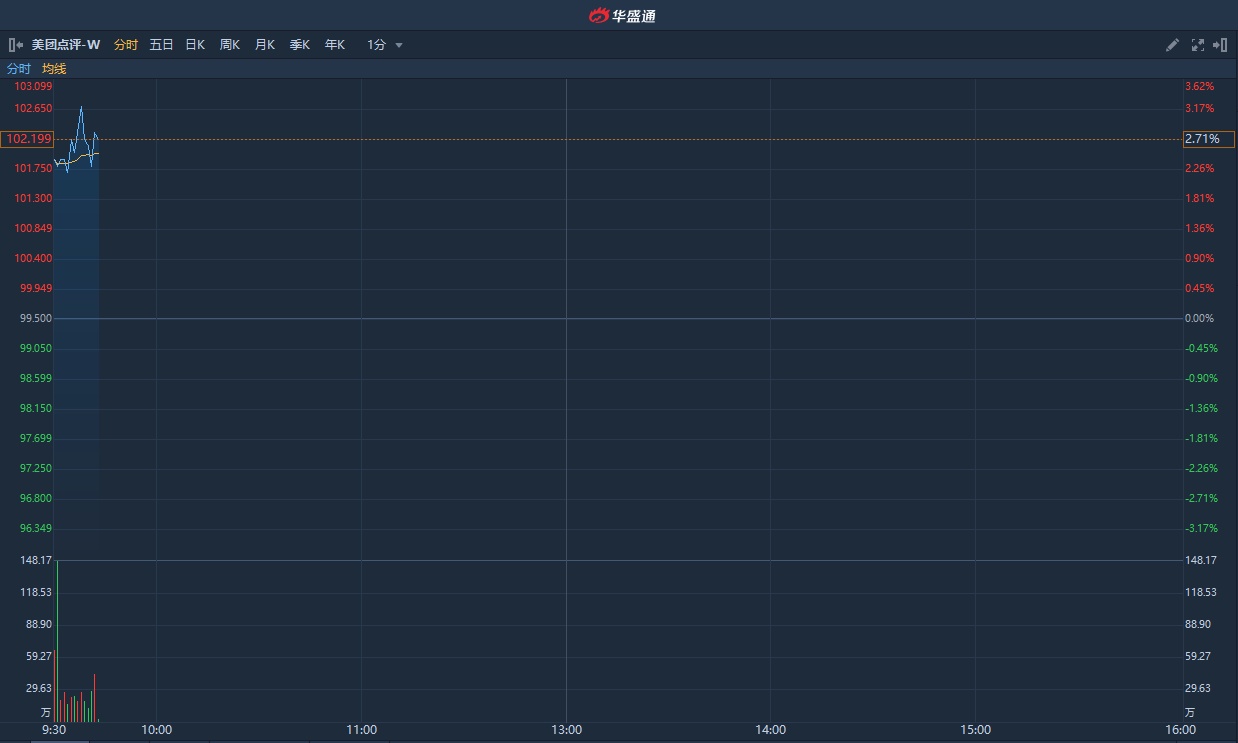
Task: Select the 分时 intraday chart tab
Action: (126, 45)
